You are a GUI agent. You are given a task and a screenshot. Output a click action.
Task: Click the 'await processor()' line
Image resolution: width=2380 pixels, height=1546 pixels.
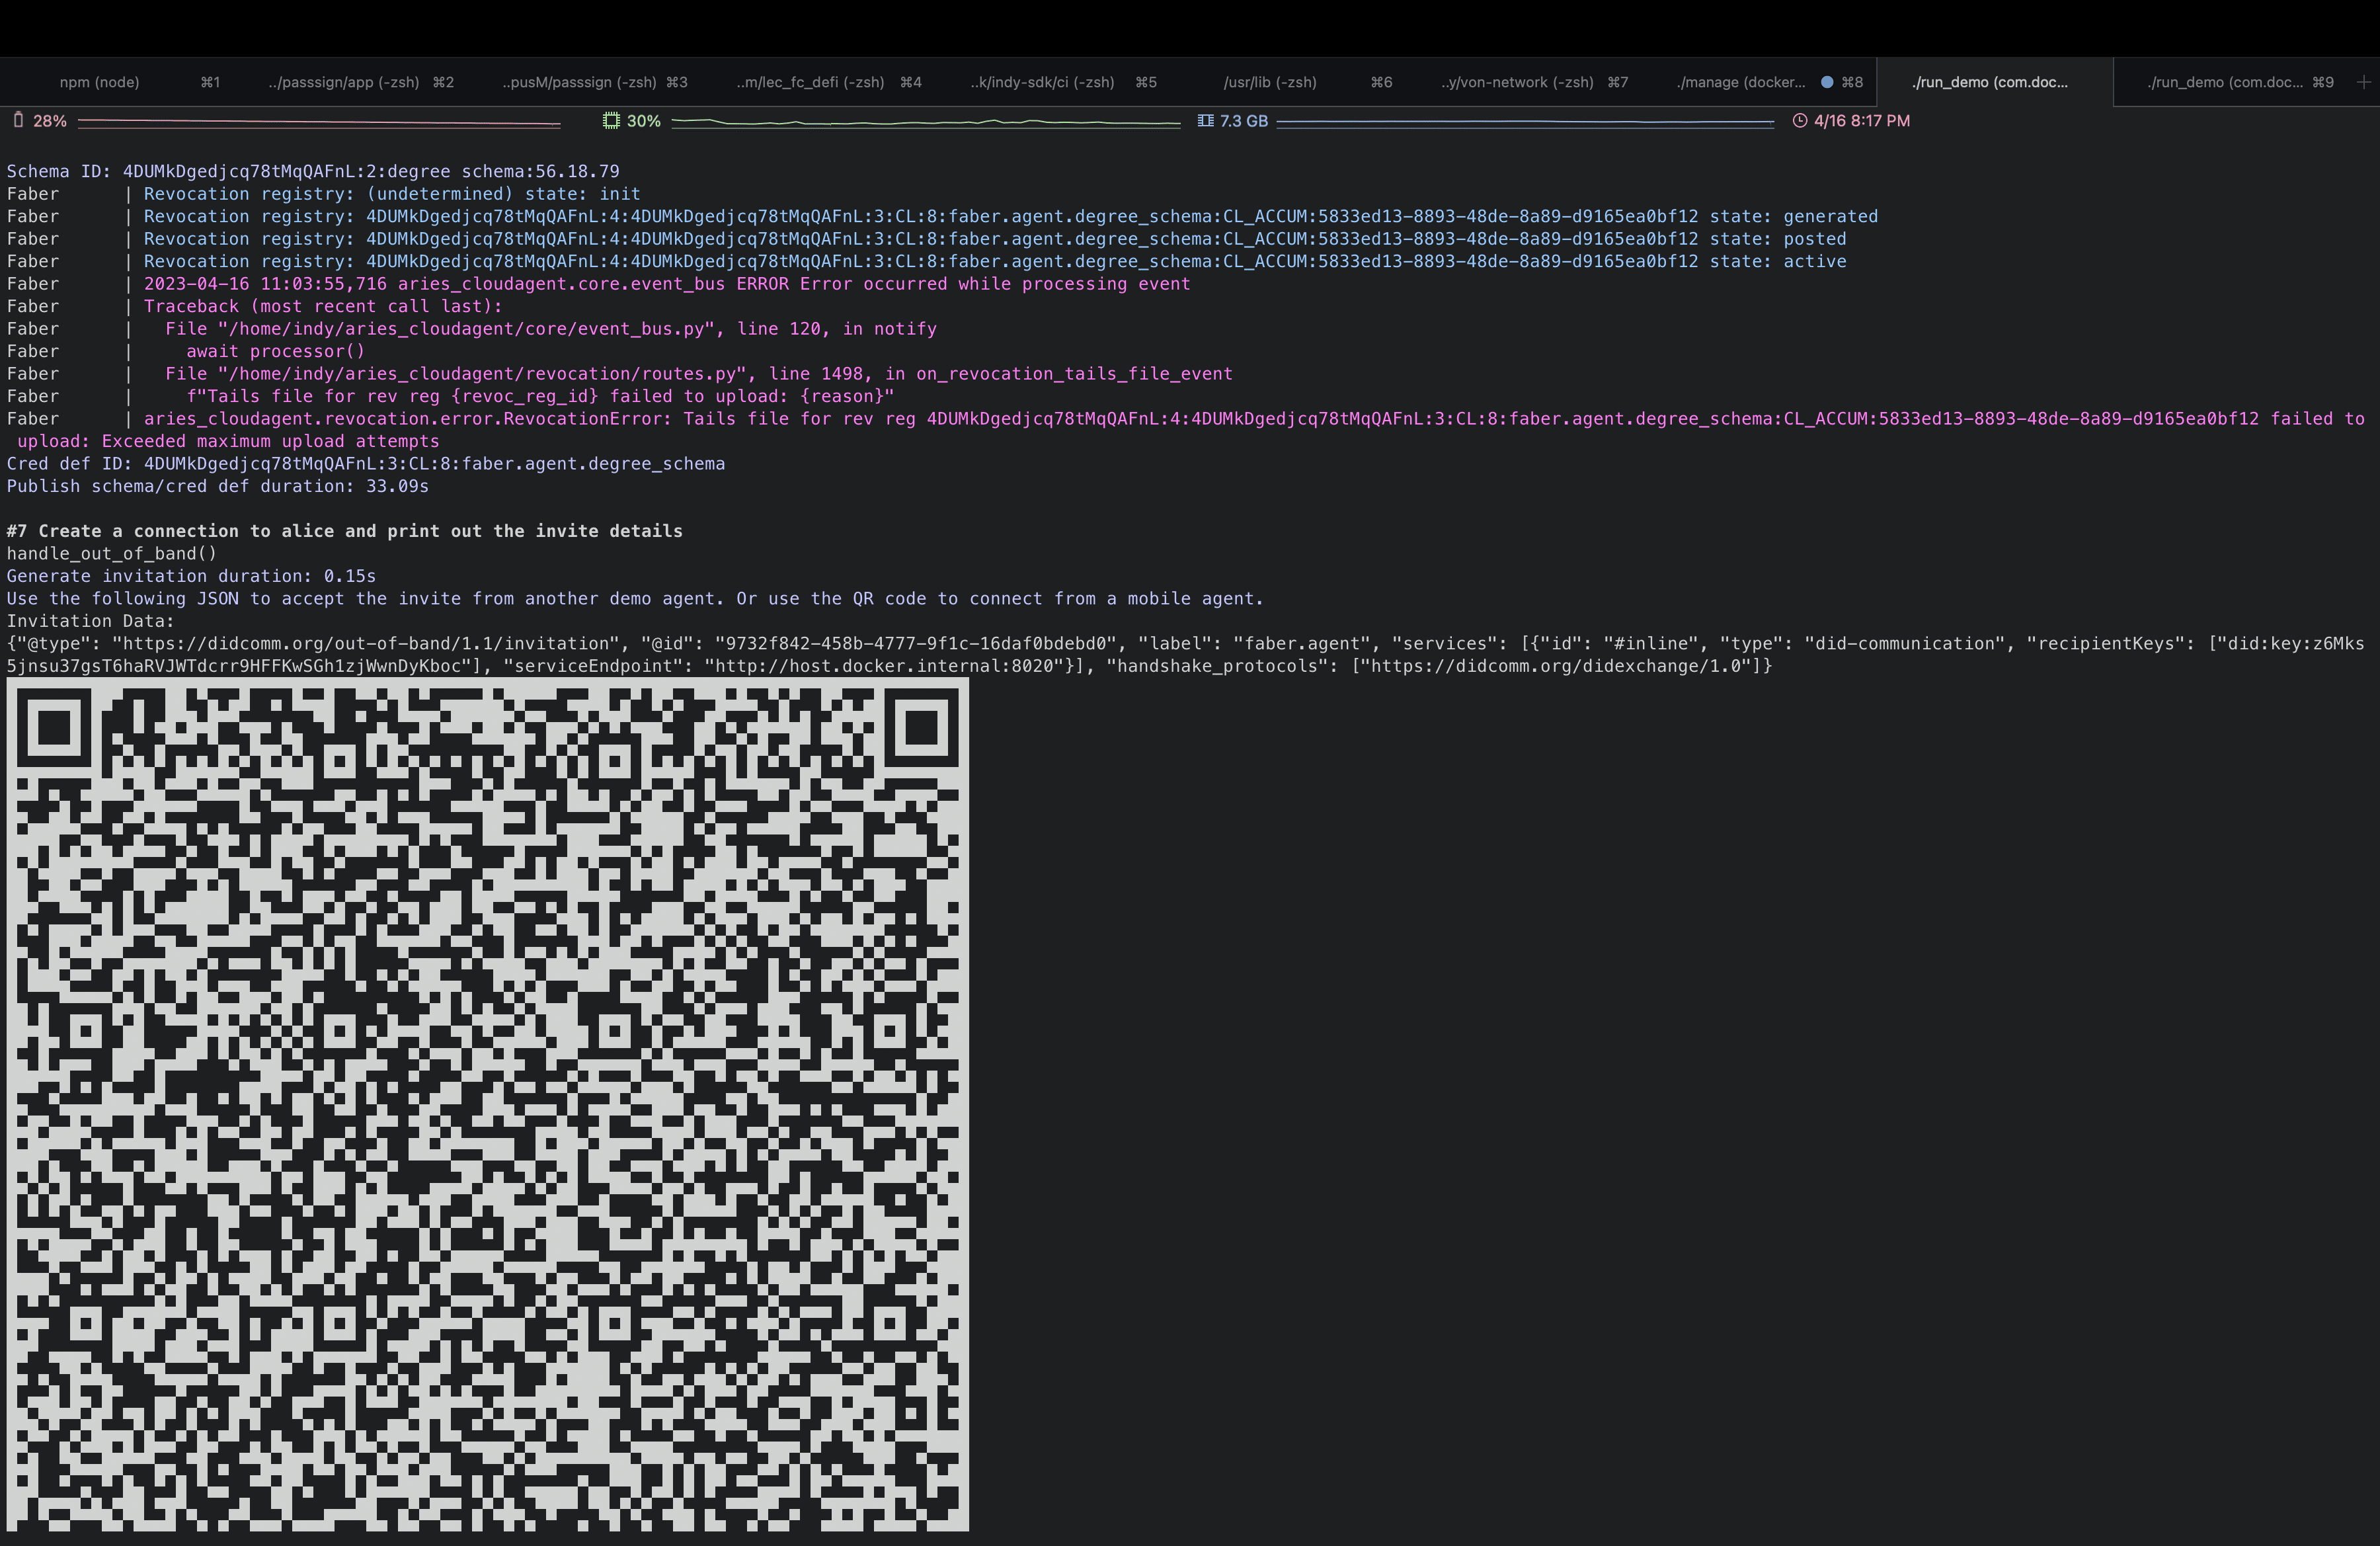[276, 351]
